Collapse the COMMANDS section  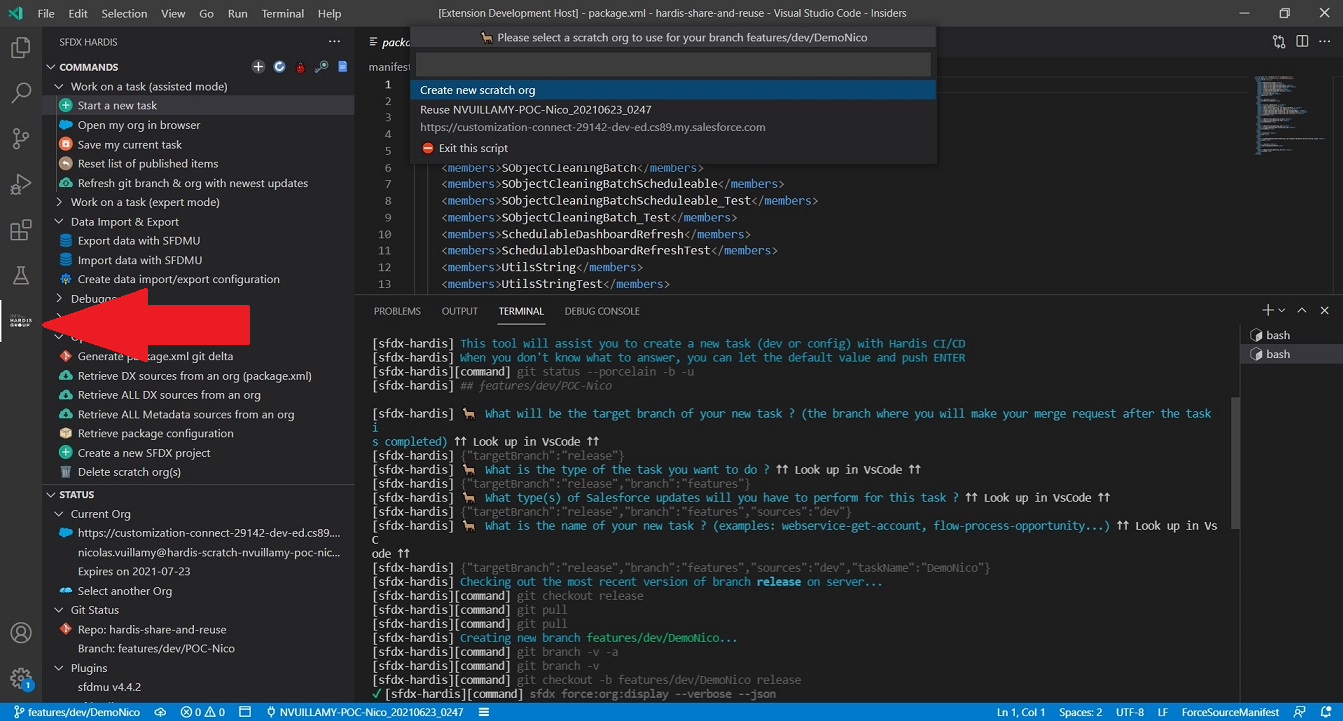coord(51,67)
